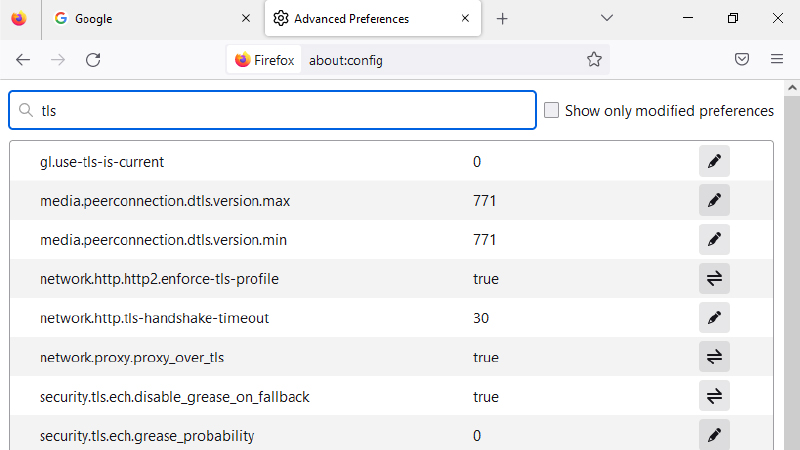Click the scrollbar up arrow

coord(792,88)
